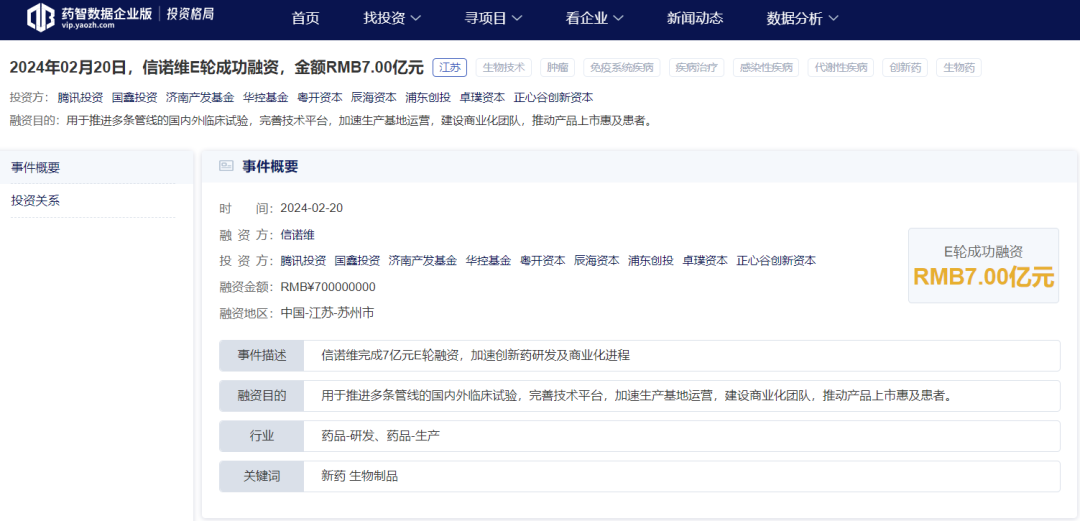This screenshot has height=521, width=1080.
Task: Click the 事件概要 section header icon
Action: [226, 166]
